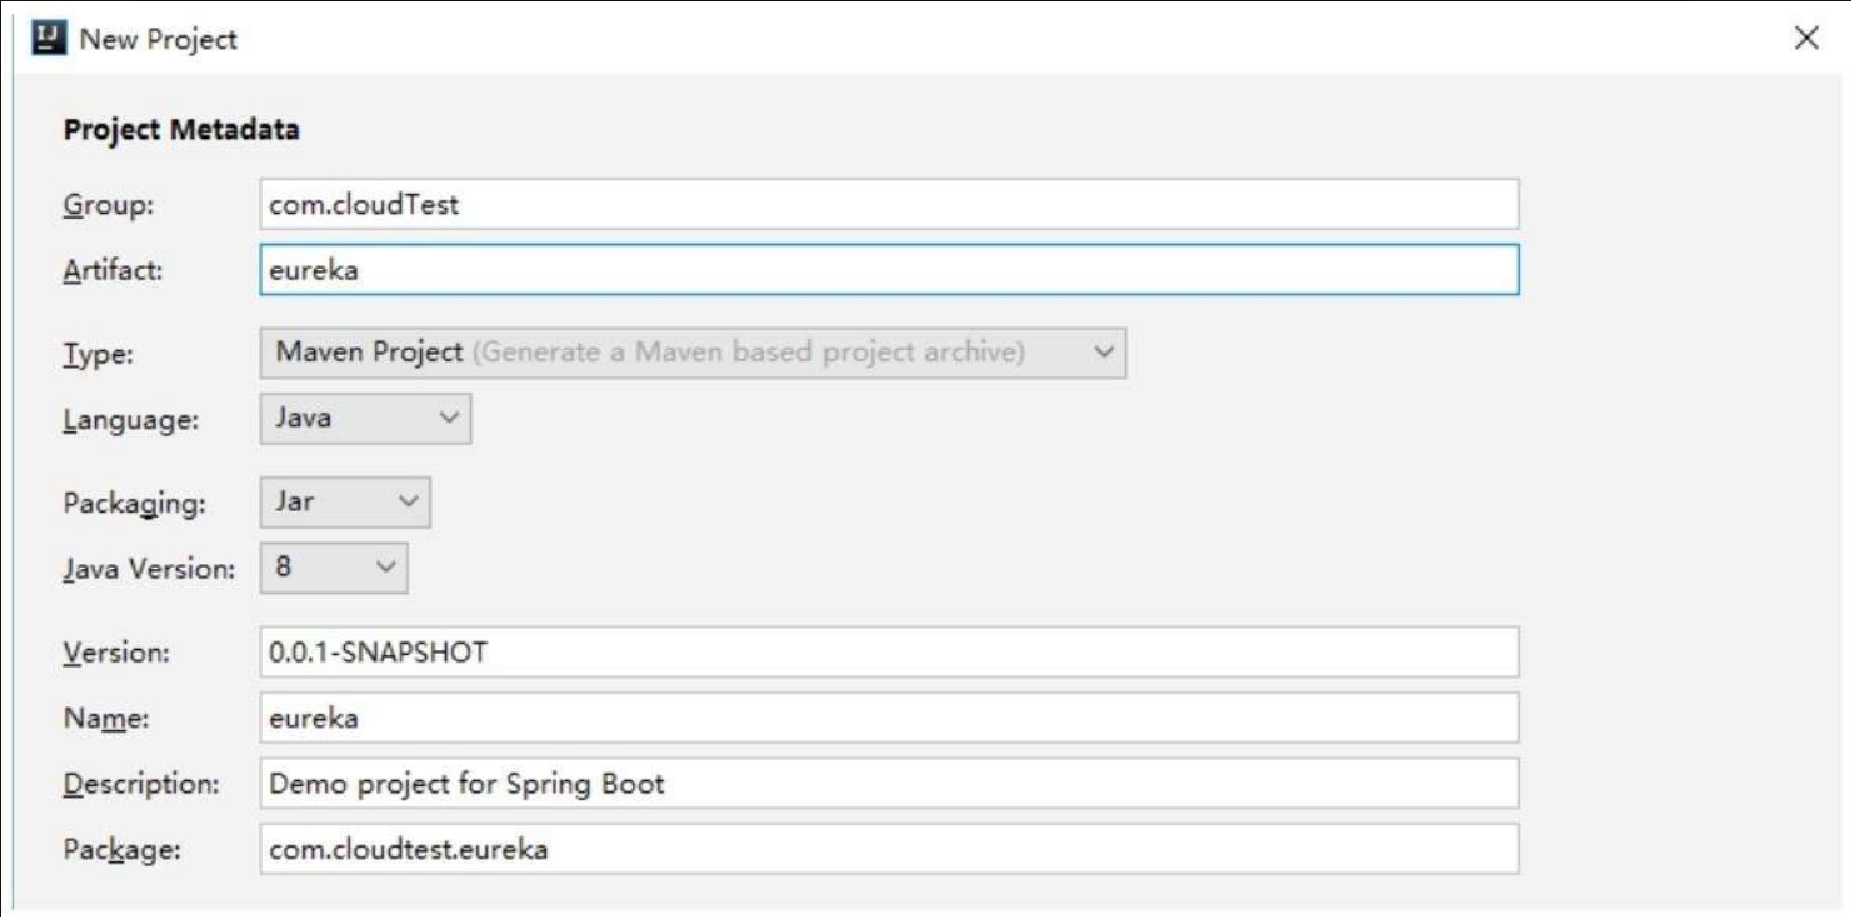The width and height of the screenshot is (1851, 917).
Task: Select the Name field containing eureka
Action: click(x=889, y=718)
